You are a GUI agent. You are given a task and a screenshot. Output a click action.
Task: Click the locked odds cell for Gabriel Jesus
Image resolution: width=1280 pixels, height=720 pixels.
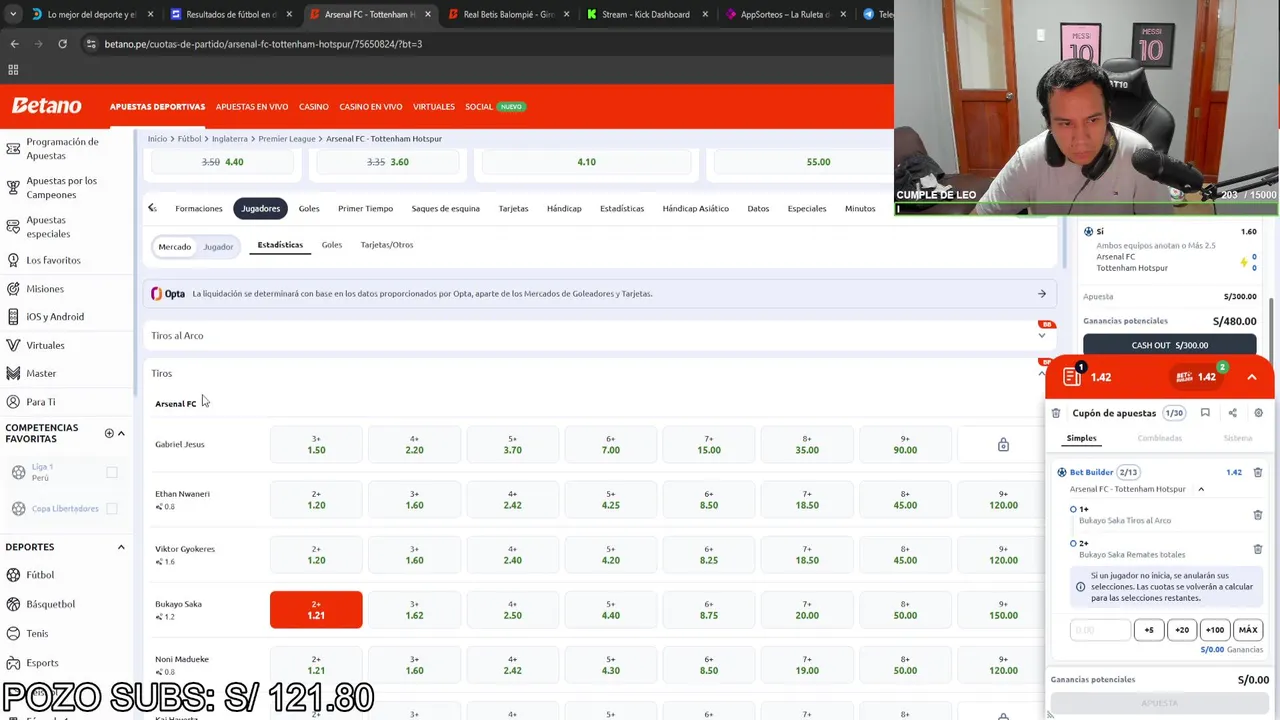[1003, 444]
